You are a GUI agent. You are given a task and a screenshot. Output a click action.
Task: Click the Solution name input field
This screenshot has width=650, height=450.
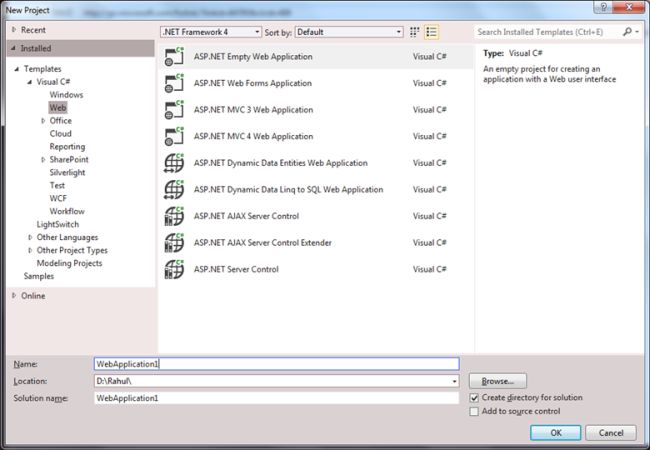pos(276,398)
